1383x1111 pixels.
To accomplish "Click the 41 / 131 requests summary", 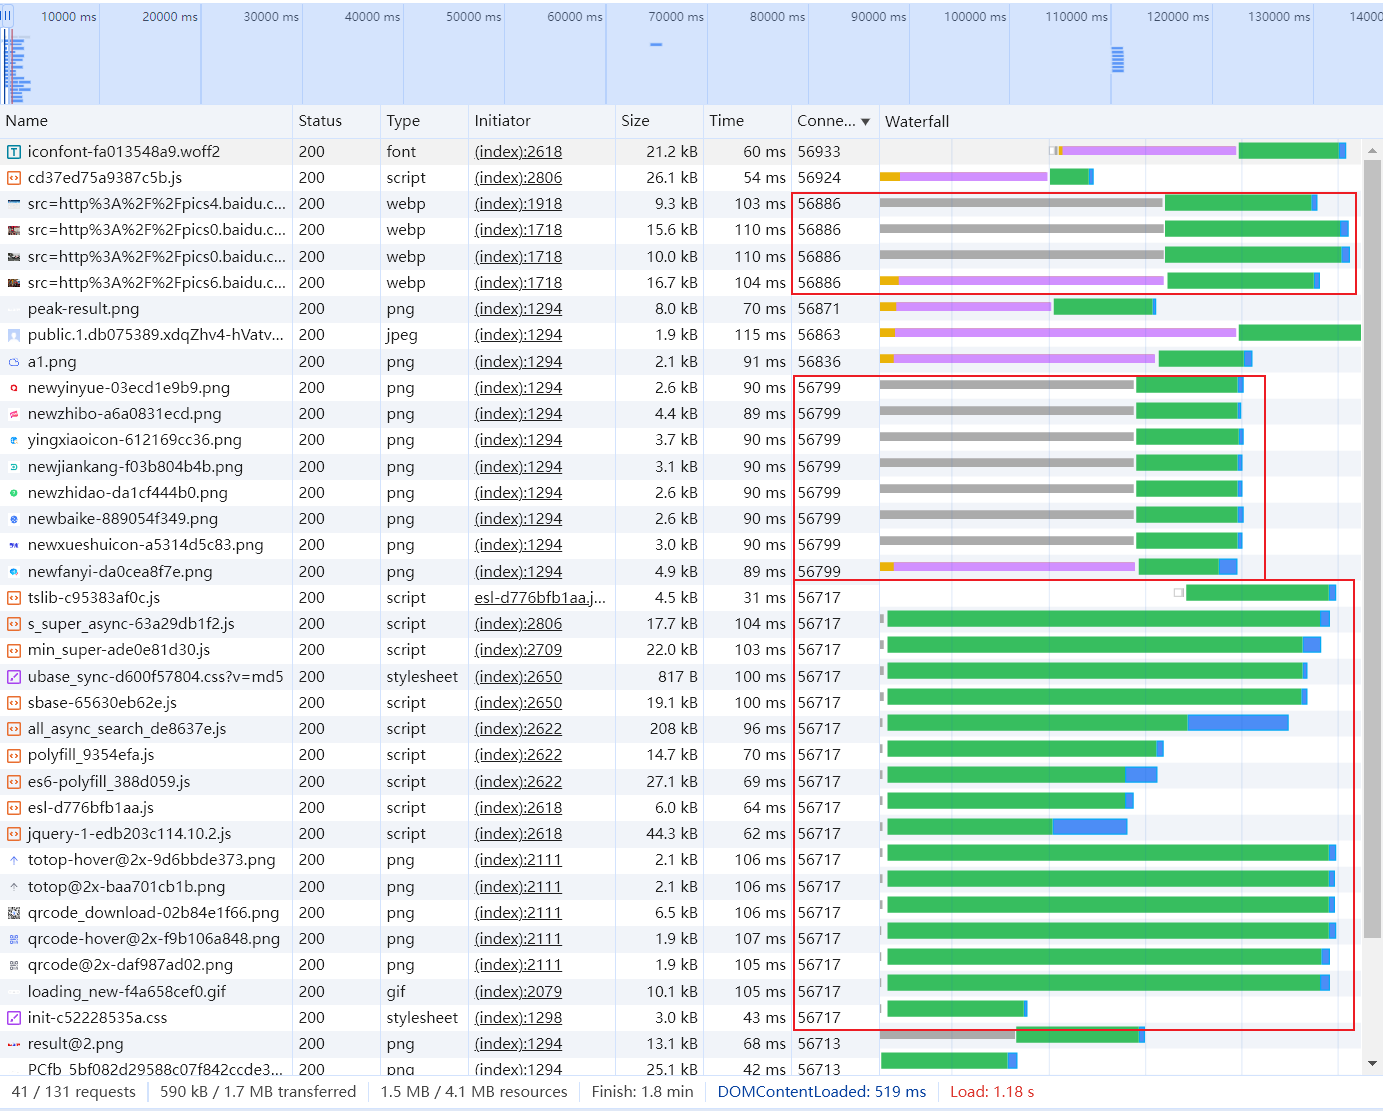I will click(x=74, y=1092).
